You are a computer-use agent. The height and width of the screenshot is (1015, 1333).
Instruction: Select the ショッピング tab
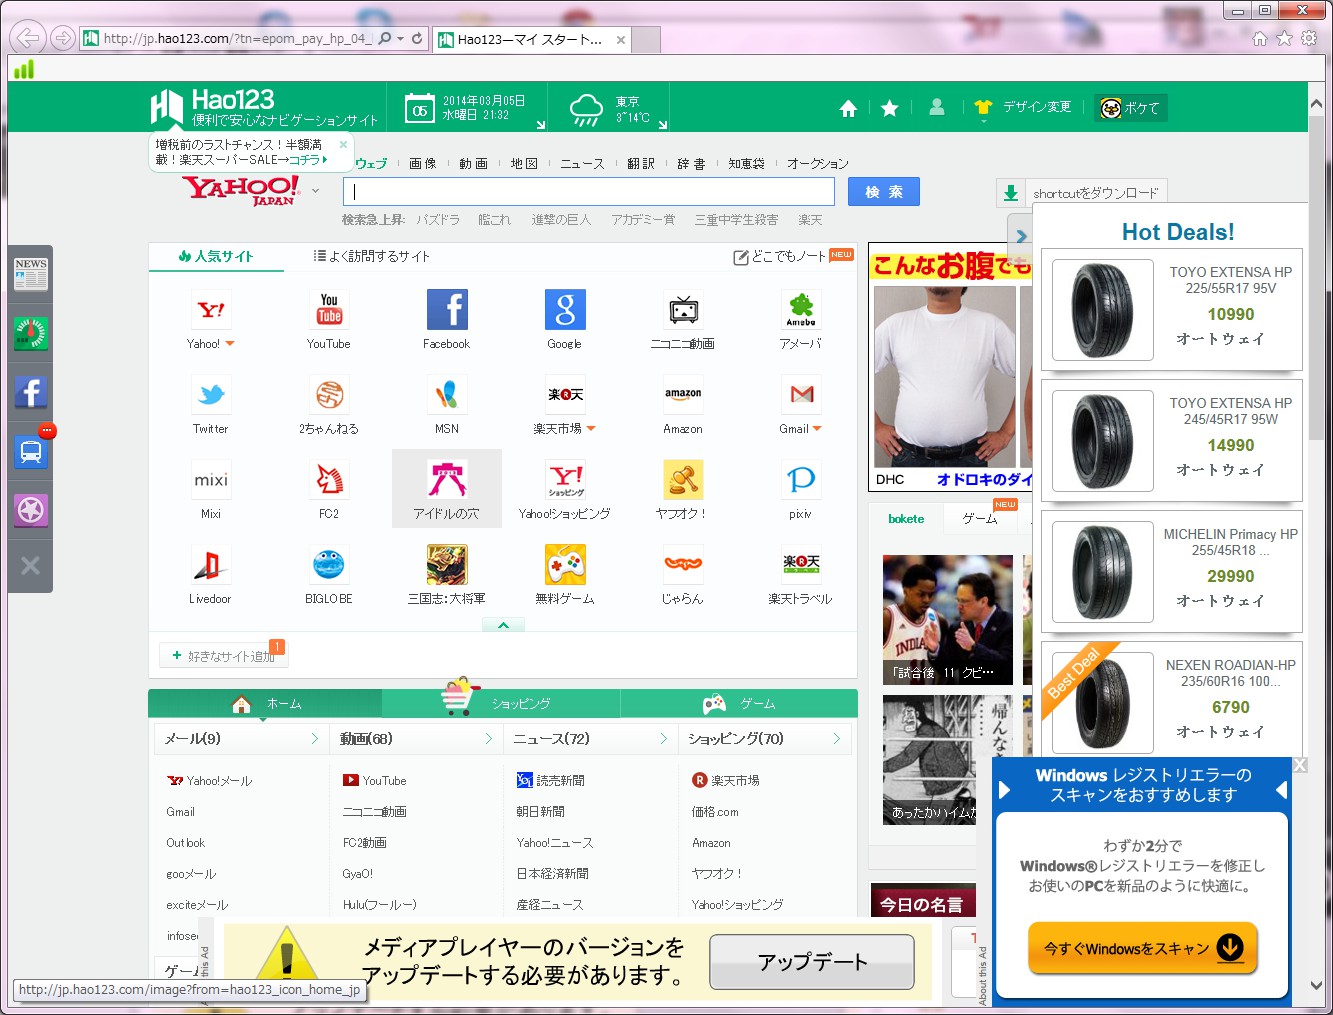pyautogui.click(x=500, y=704)
